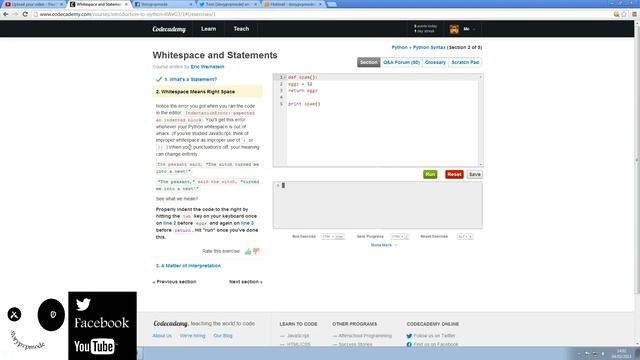Select the Section tab
The image size is (640, 360).
click(x=369, y=62)
